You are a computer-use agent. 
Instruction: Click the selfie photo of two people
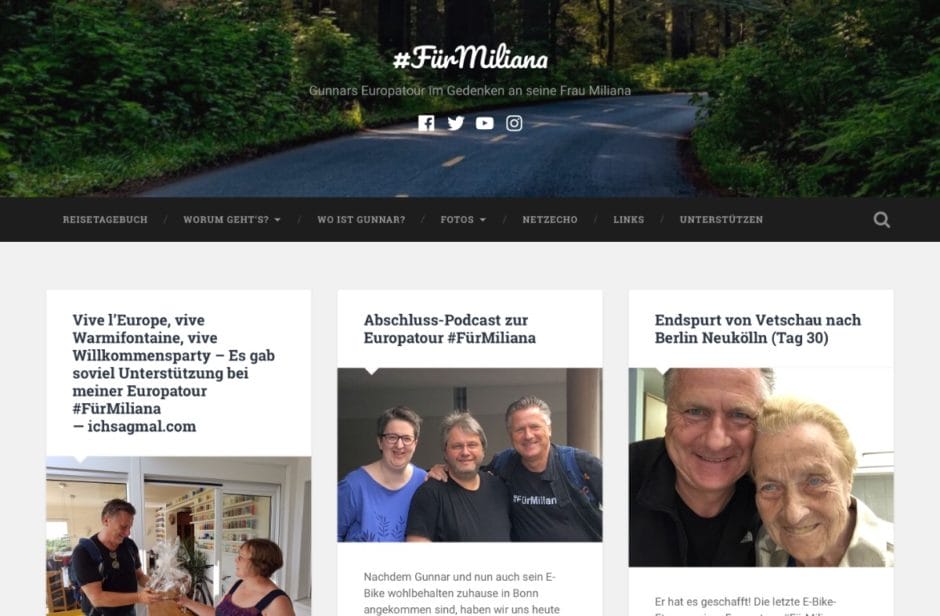(761, 467)
